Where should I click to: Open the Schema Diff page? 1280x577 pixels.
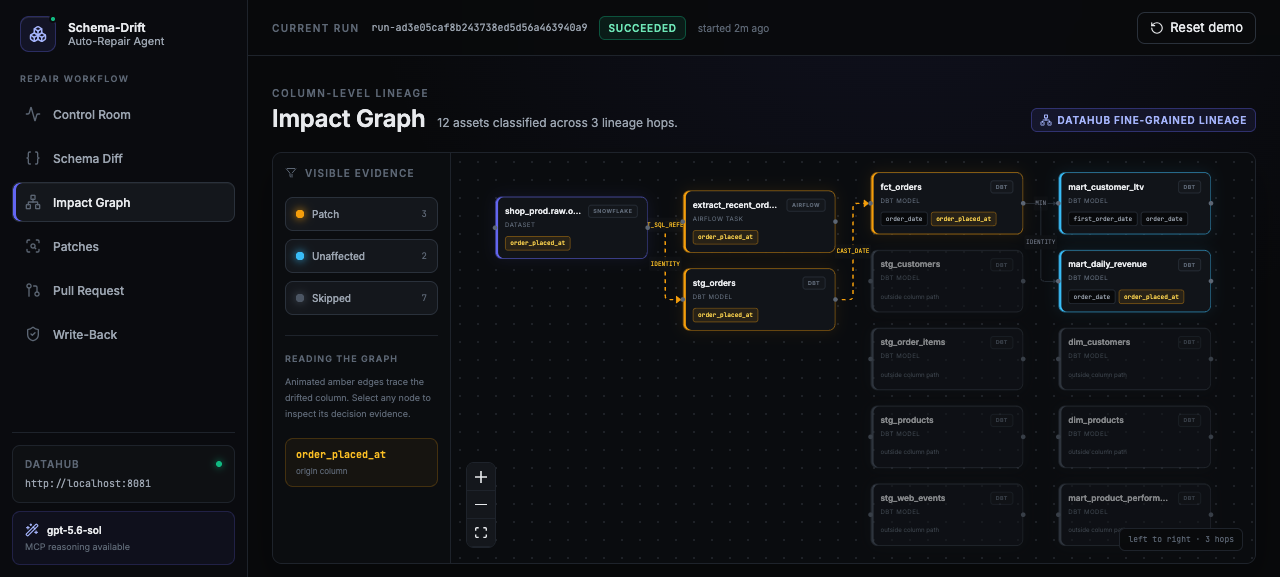[x=124, y=158]
